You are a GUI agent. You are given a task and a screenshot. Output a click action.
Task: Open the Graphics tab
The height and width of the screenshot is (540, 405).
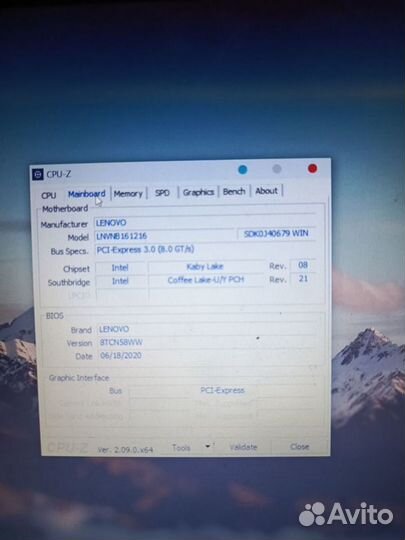[198, 192]
